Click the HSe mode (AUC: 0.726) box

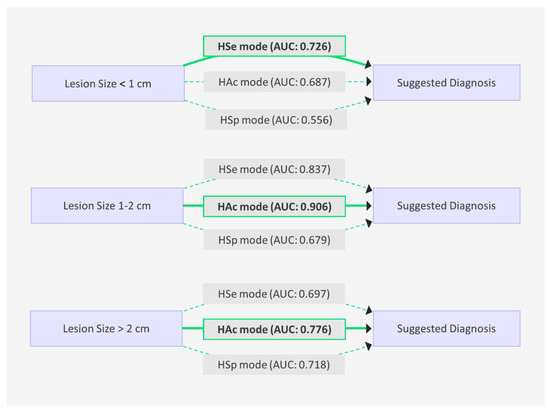coord(274,46)
